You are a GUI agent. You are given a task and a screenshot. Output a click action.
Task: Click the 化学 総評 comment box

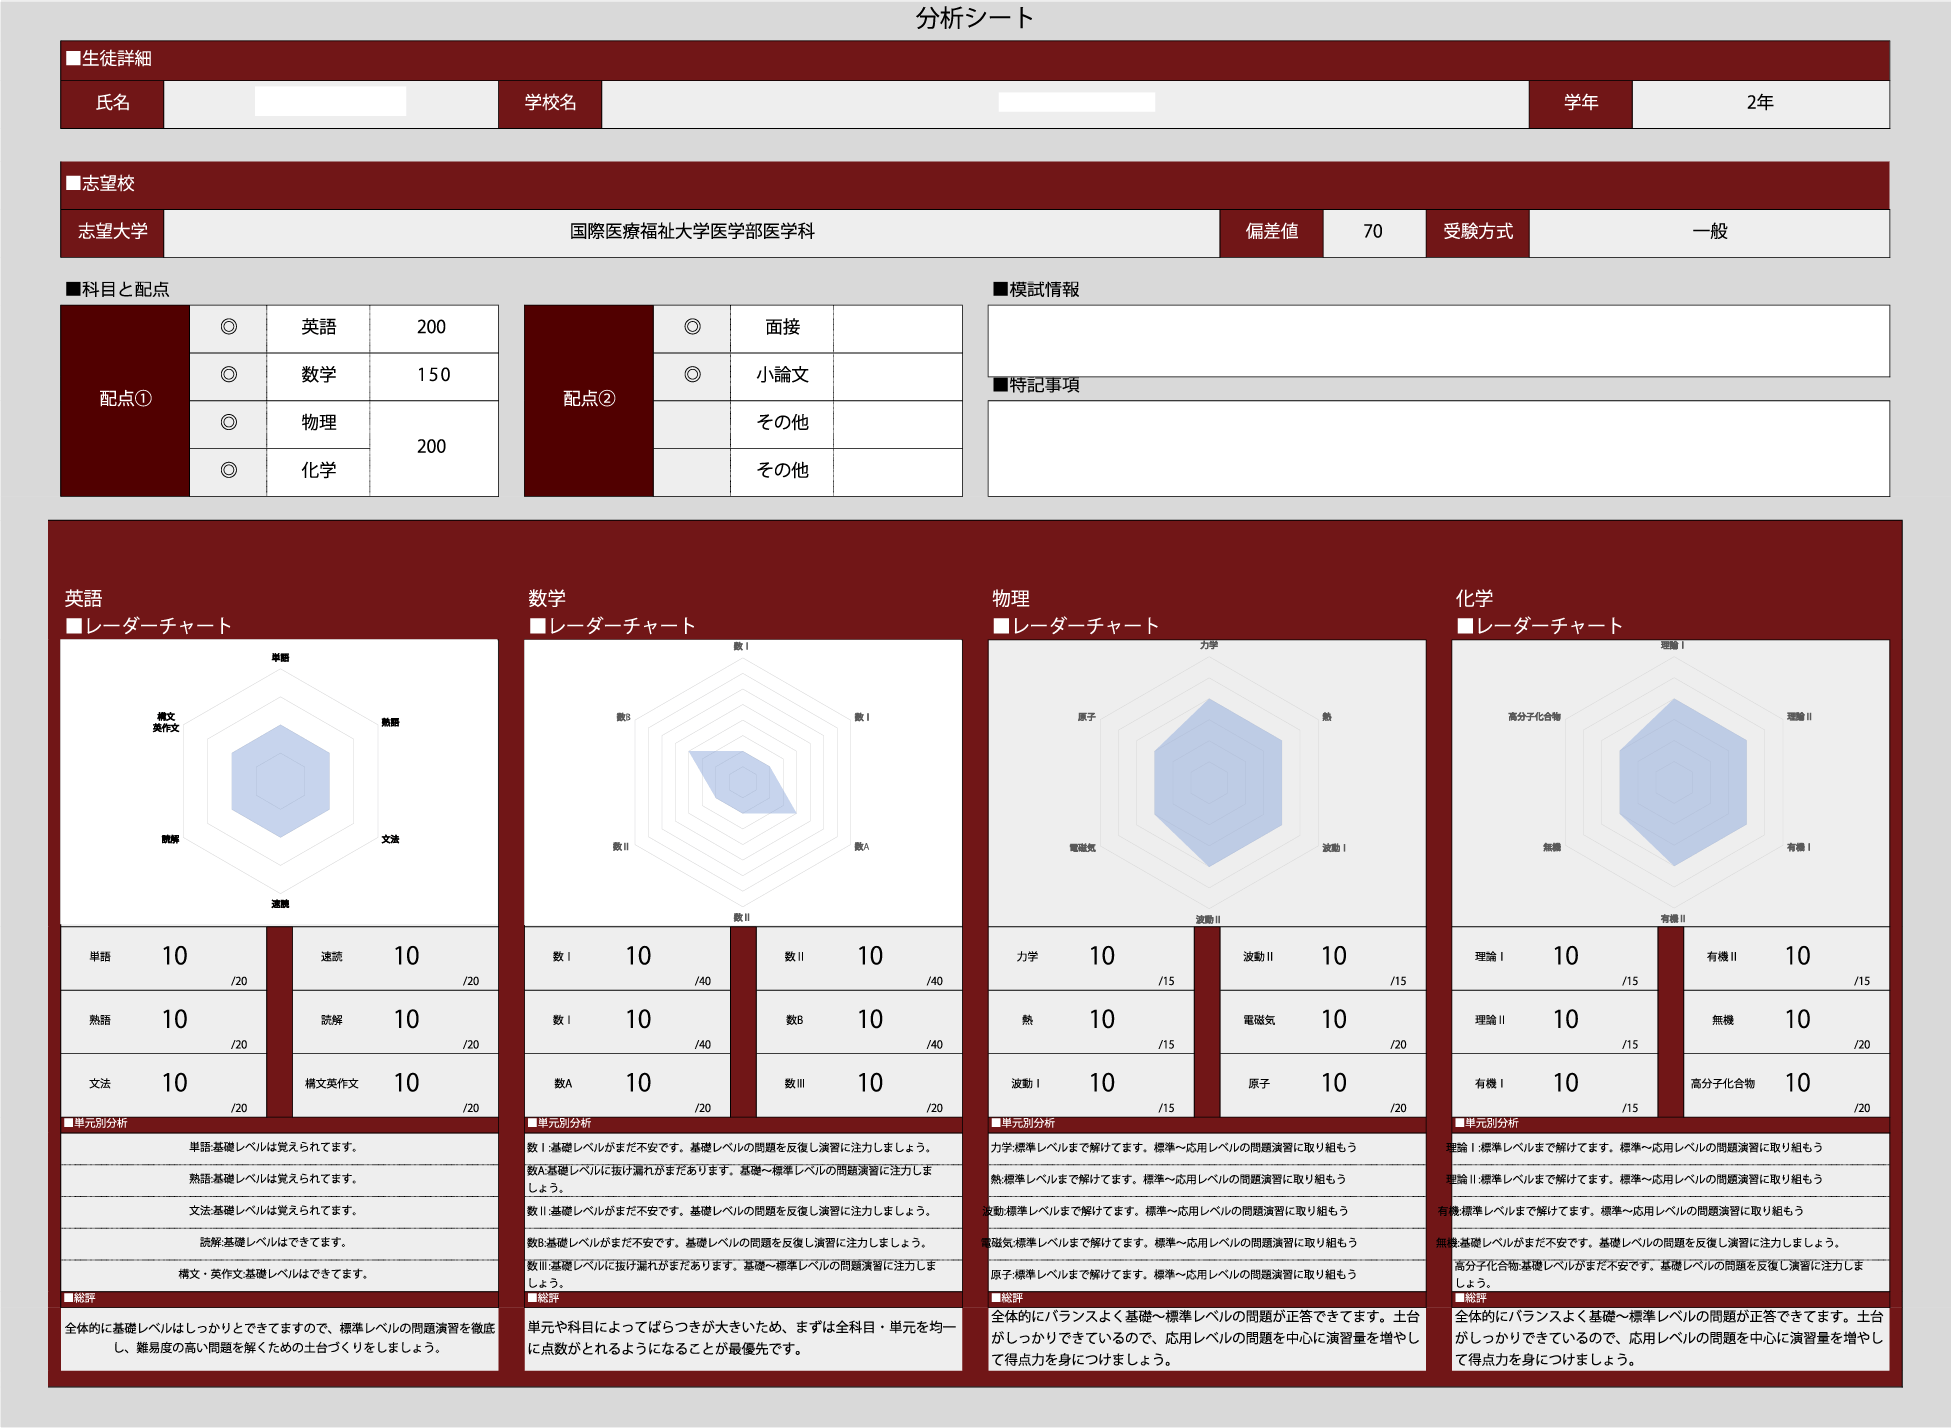[1669, 1338]
